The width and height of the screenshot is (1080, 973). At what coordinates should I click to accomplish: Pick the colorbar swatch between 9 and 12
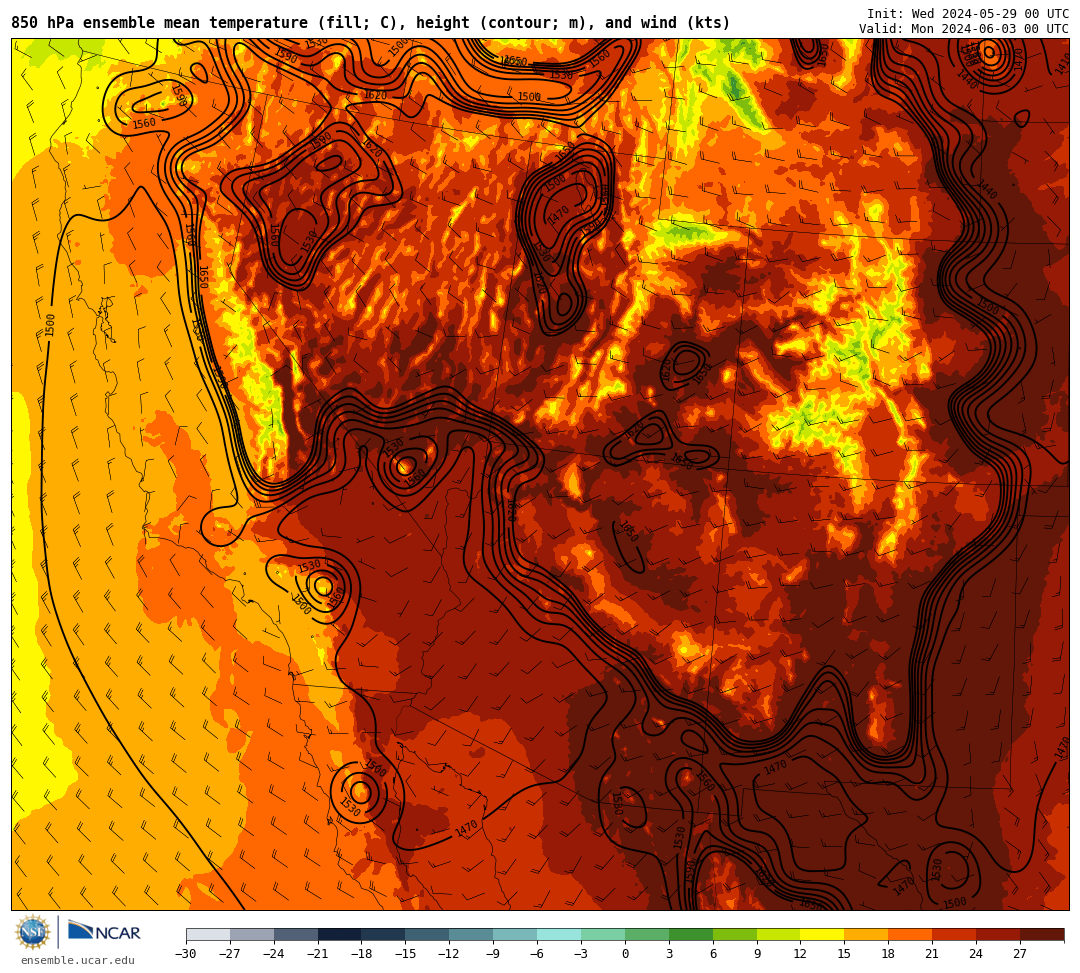coord(779,934)
